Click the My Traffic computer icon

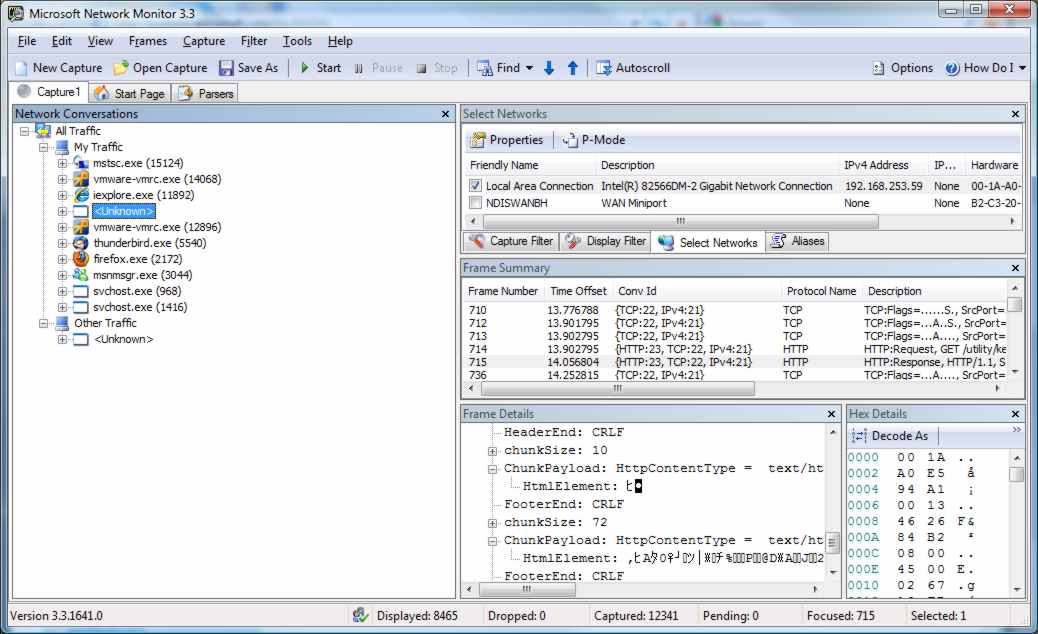coord(62,147)
